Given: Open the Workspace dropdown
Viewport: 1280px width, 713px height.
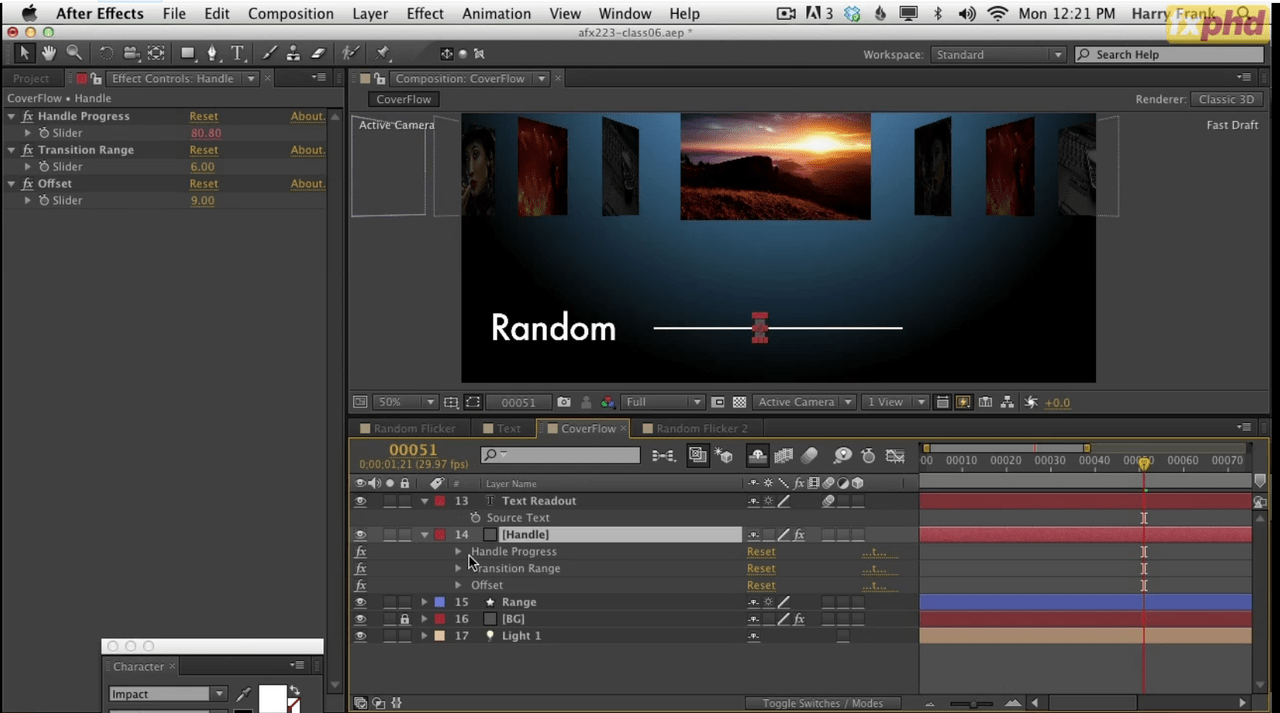Looking at the screenshot, I should (x=997, y=55).
